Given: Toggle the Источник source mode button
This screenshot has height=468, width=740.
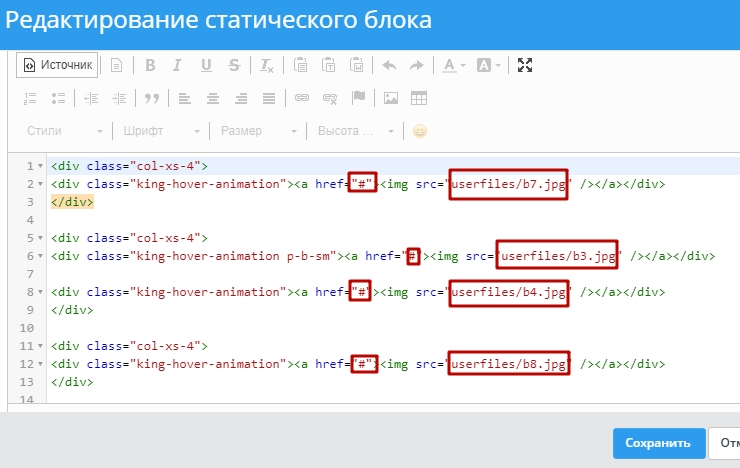Looking at the screenshot, I should pyautogui.click(x=57, y=65).
